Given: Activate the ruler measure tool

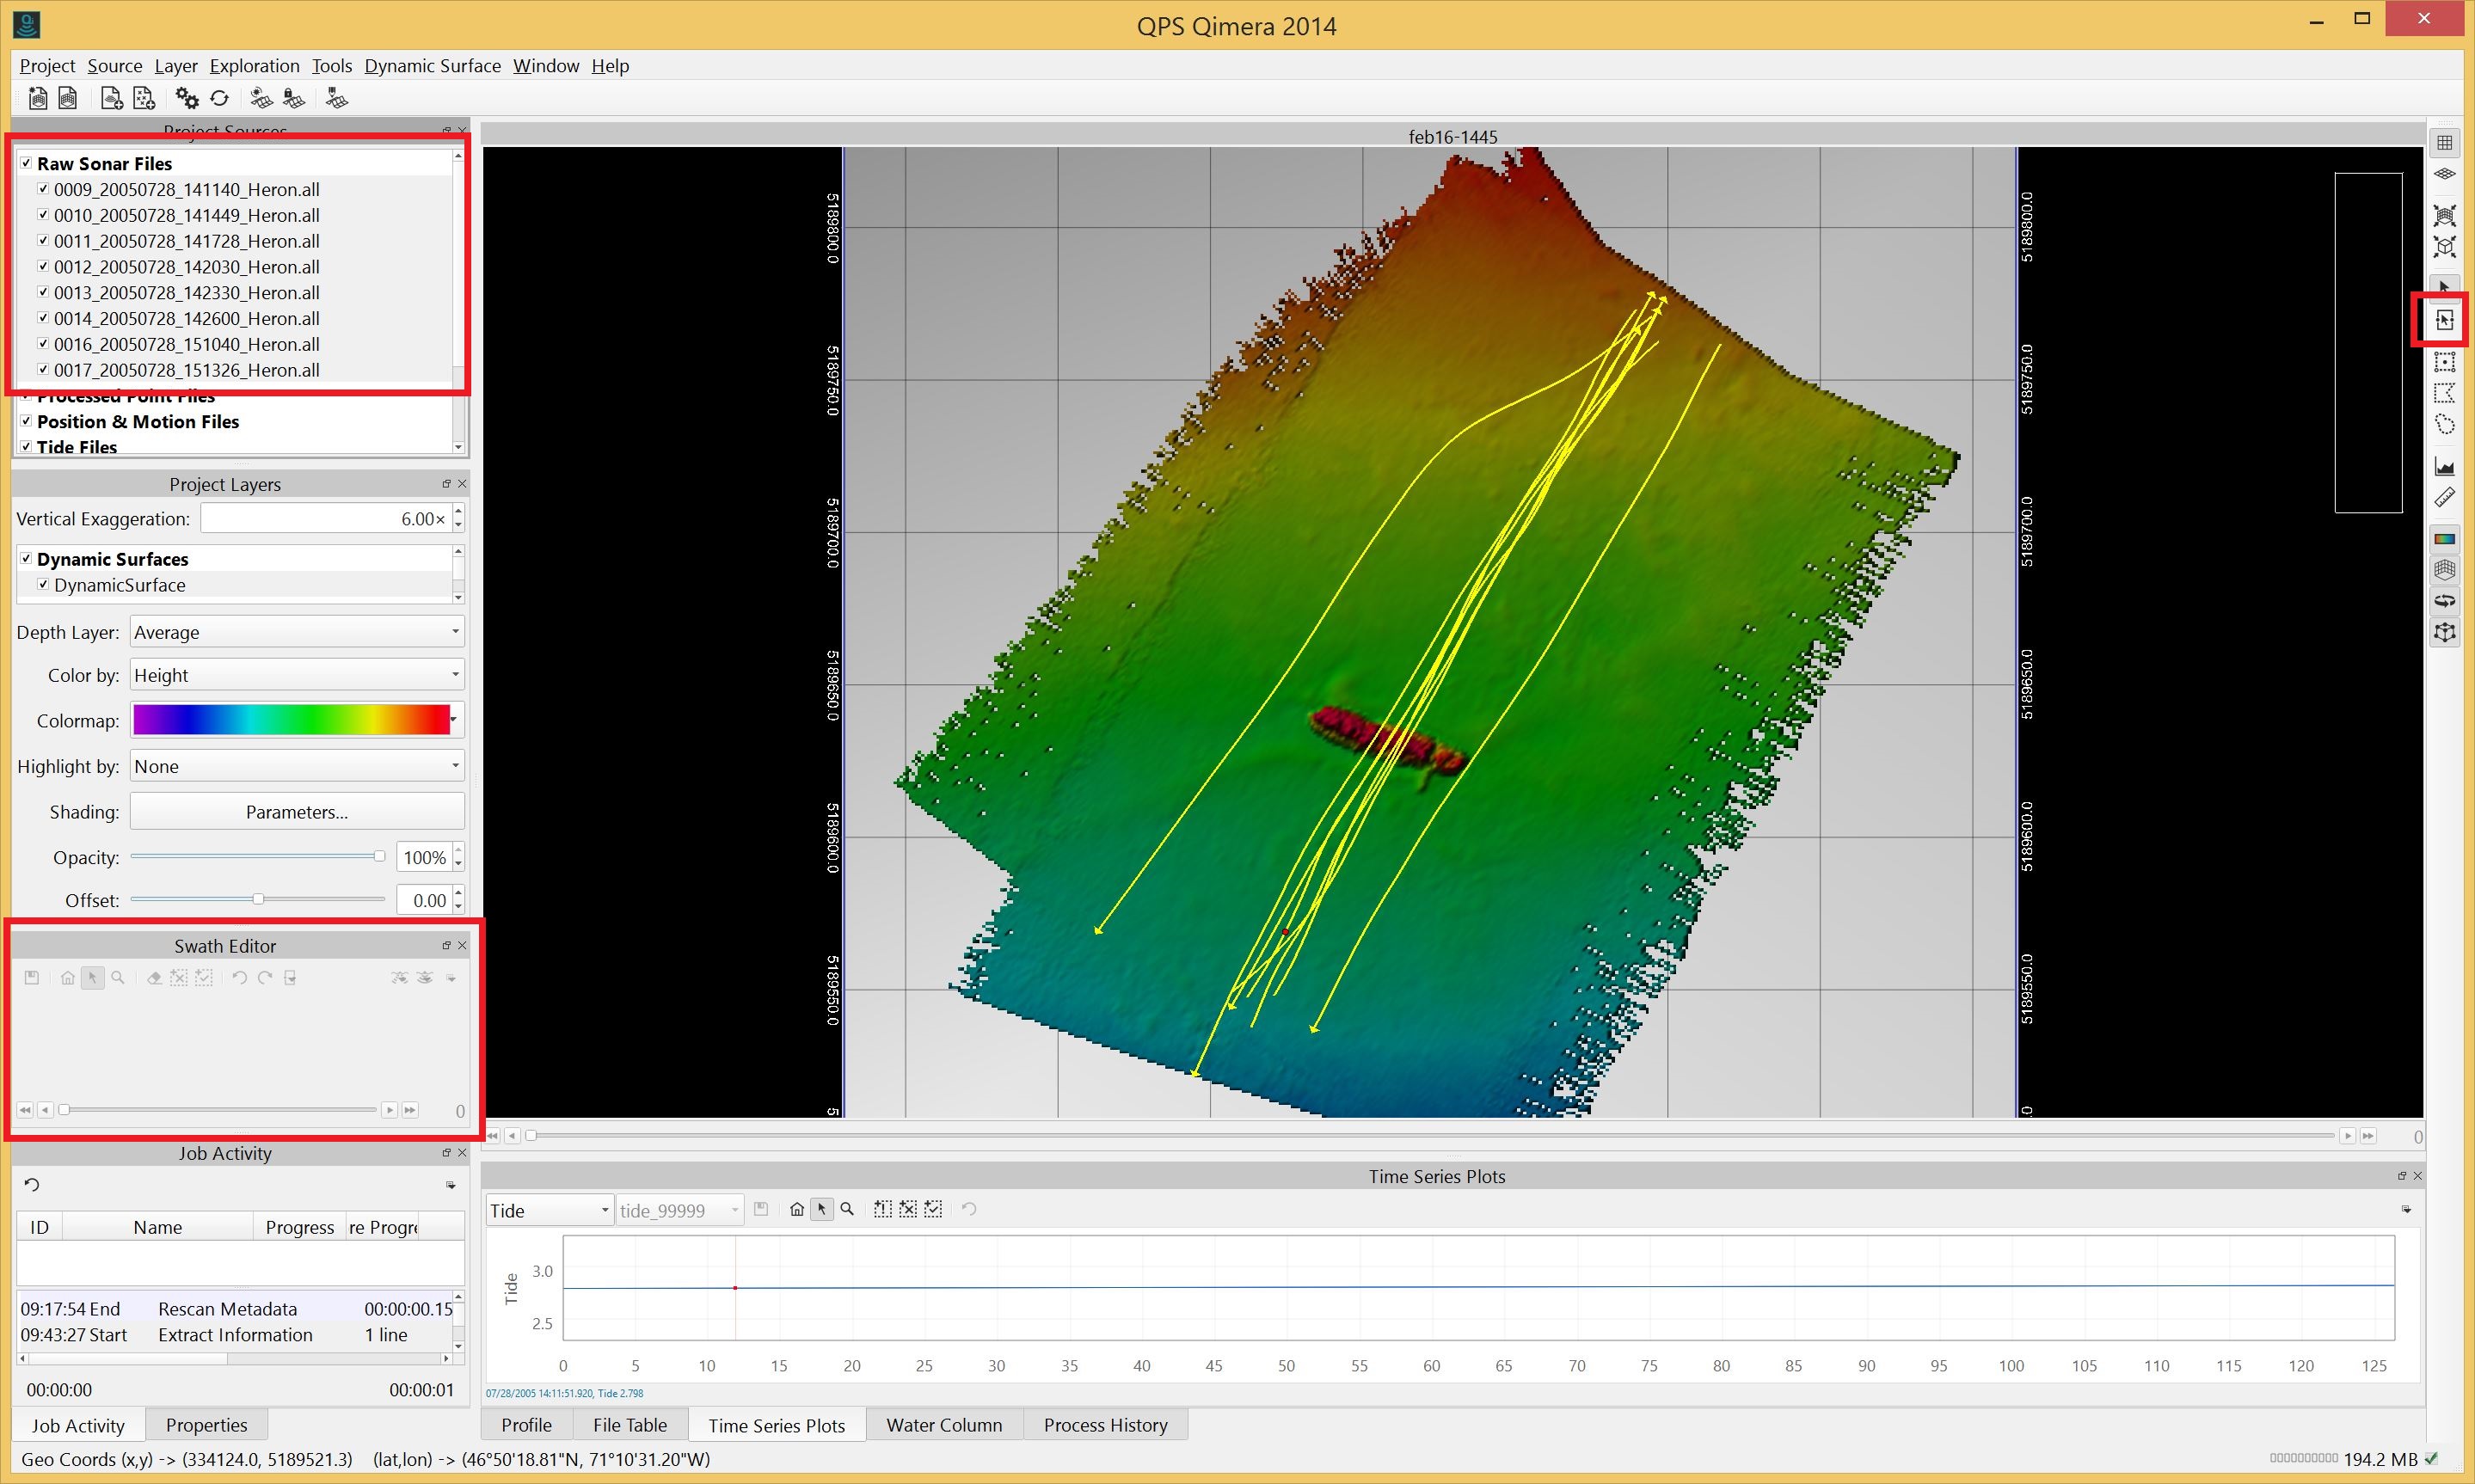Looking at the screenshot, I should tap(2444, 497).
